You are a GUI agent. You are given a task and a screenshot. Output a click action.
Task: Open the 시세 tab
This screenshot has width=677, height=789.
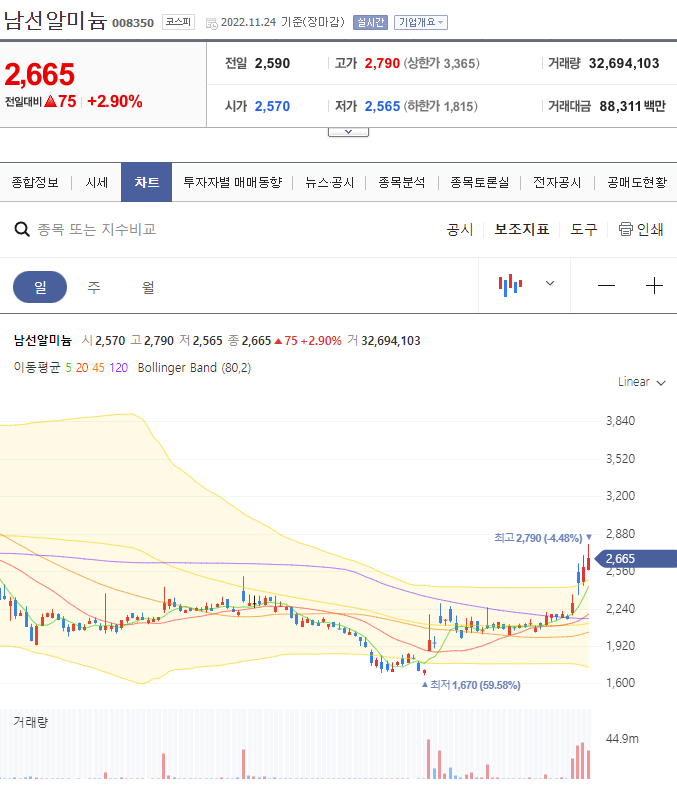pyautogui.click(x=97, y=182)
